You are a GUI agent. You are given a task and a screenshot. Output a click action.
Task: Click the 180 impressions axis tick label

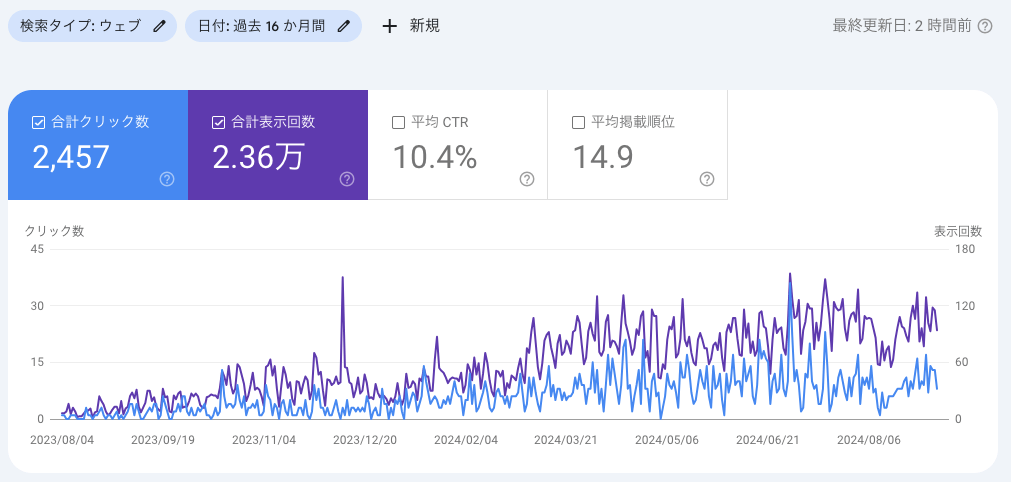tap(965, 249)
